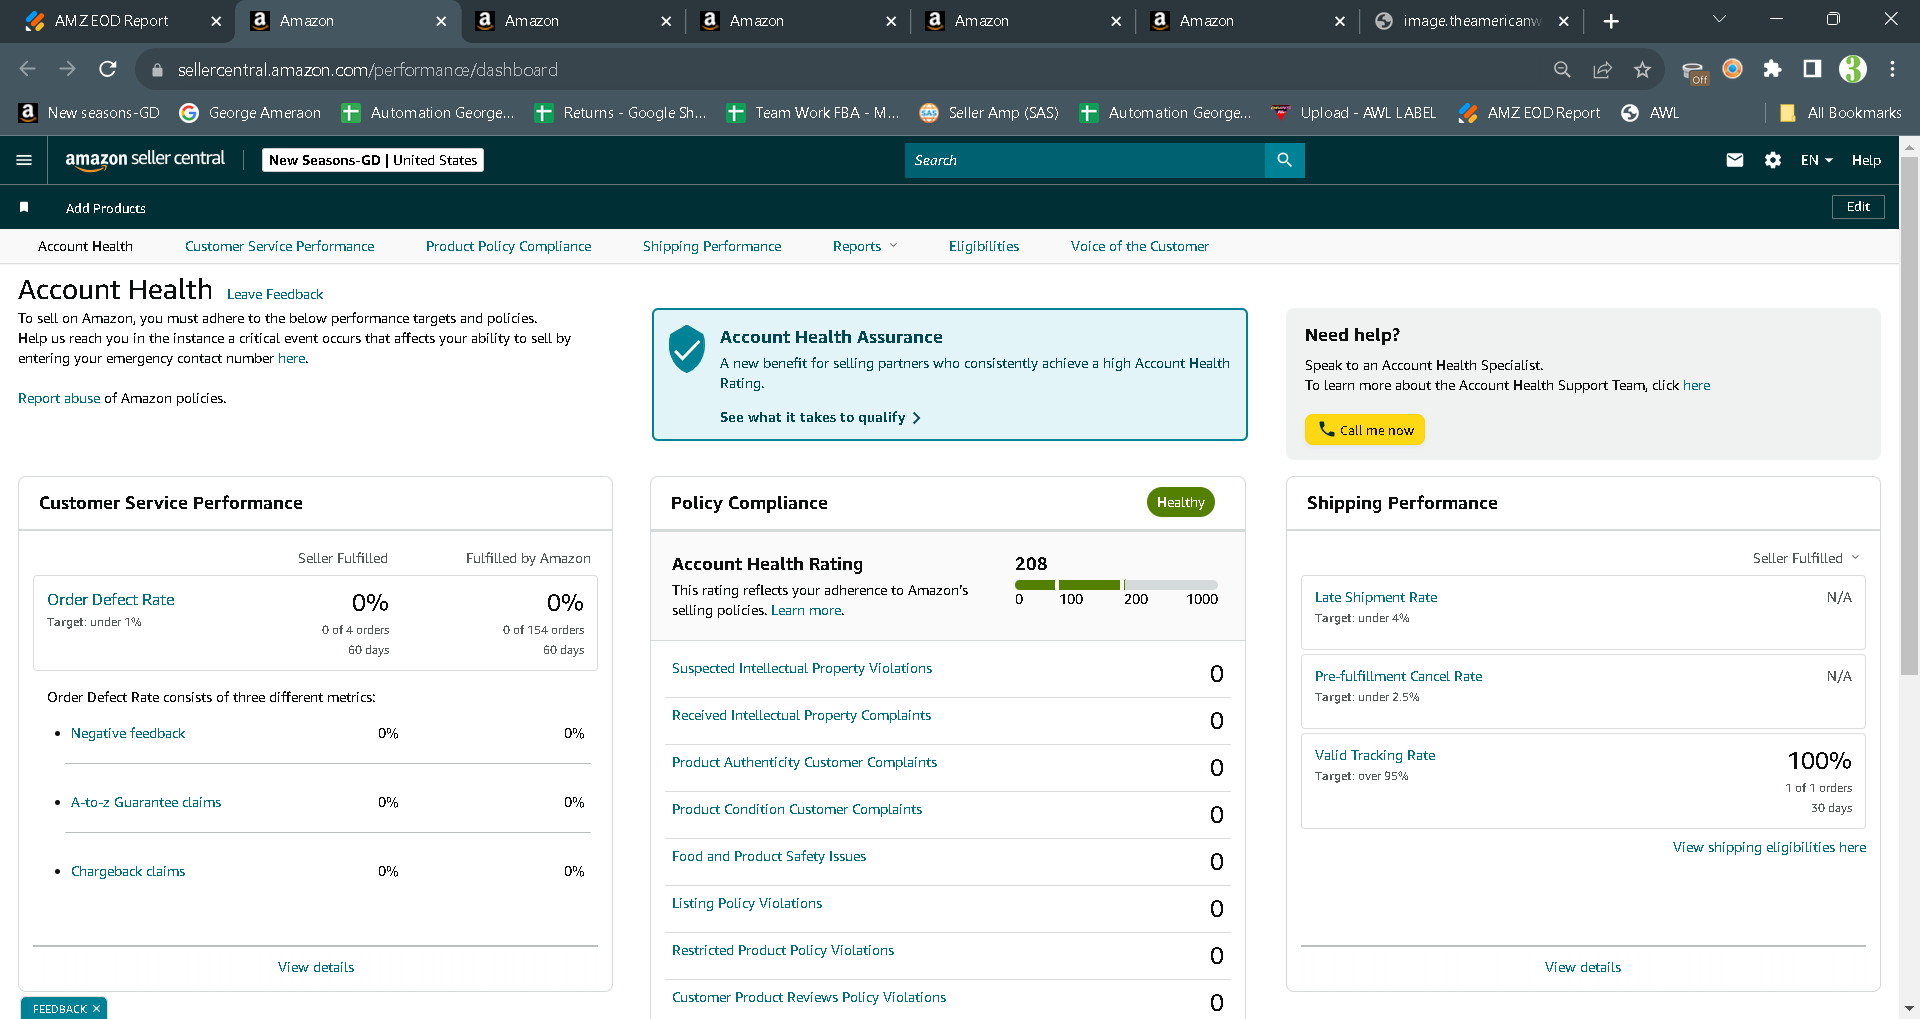The height and width of the screenshot is (1019, 1920).
Task: Click the site info lock icon
Action: tap(156, 70)
